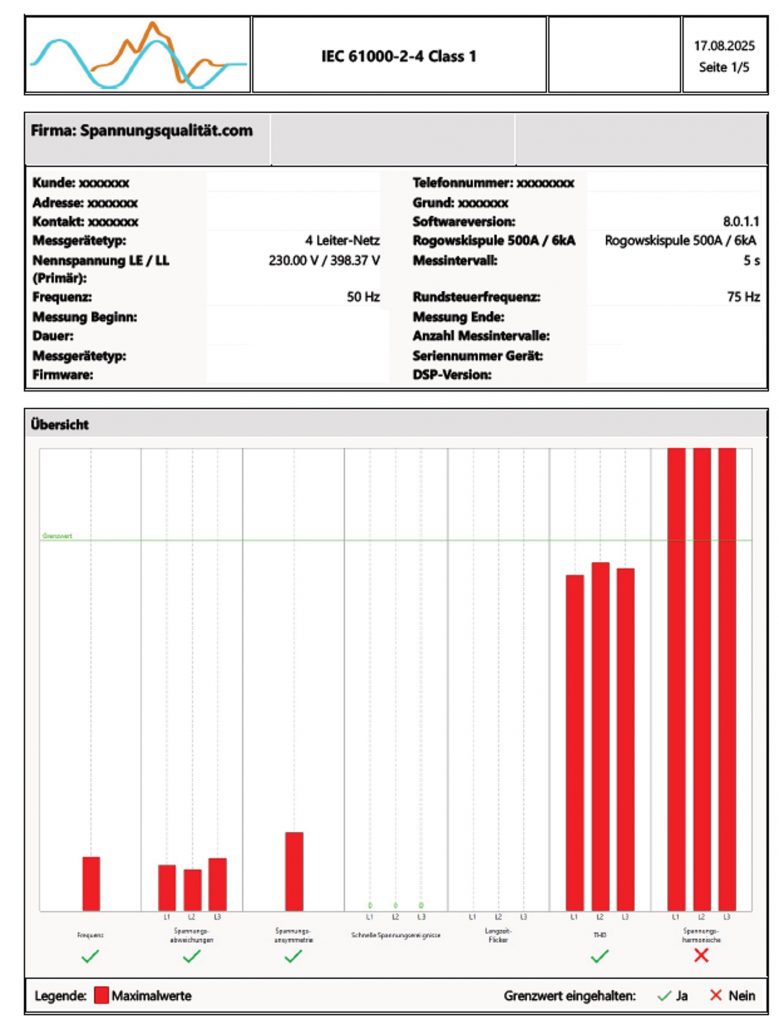This screenshot has width=779, height=1024.
Task: Click the green Grenzwert line label
Action: pyautogui.click(x=57, y=536)
